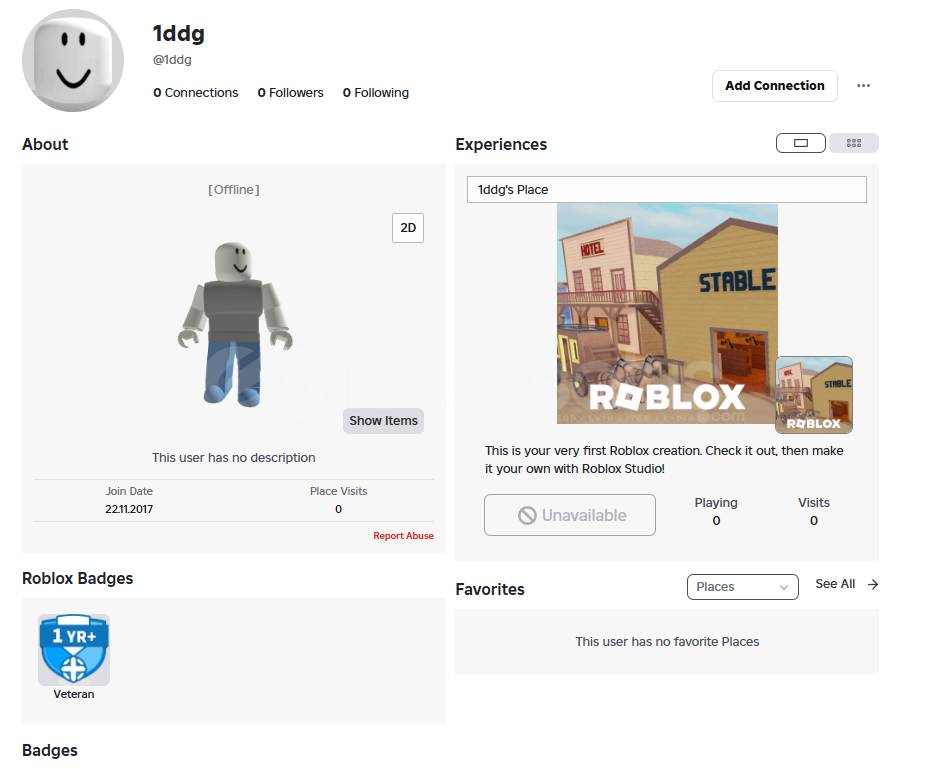The image size is (942, 769).
Task: Open the 0 Connections list
Action: [x=196, y=93]
